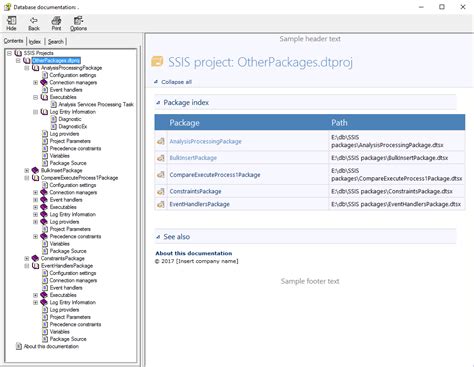474x367 pixels.
Task: Click the Print toolbar icon
Action: click(x=56, y=21)
